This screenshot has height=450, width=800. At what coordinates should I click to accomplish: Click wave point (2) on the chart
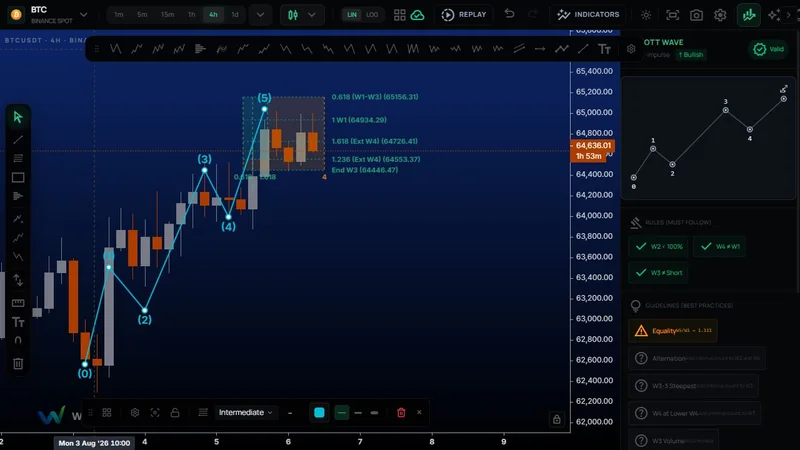(x=145, y=310)
